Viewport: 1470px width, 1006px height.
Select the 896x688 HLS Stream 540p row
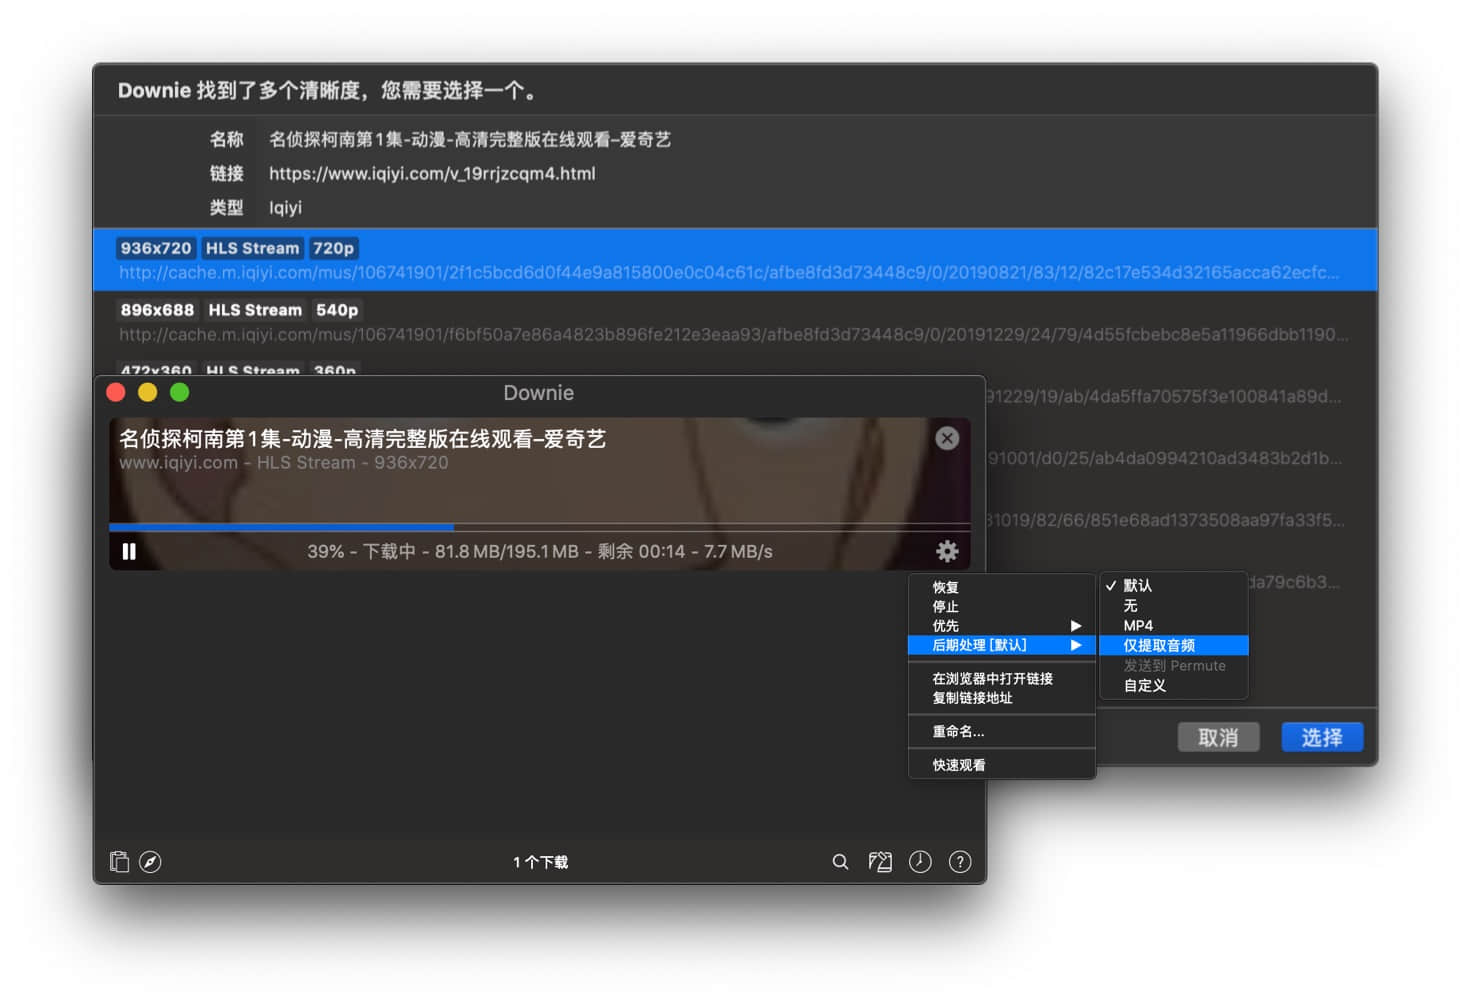735,322
